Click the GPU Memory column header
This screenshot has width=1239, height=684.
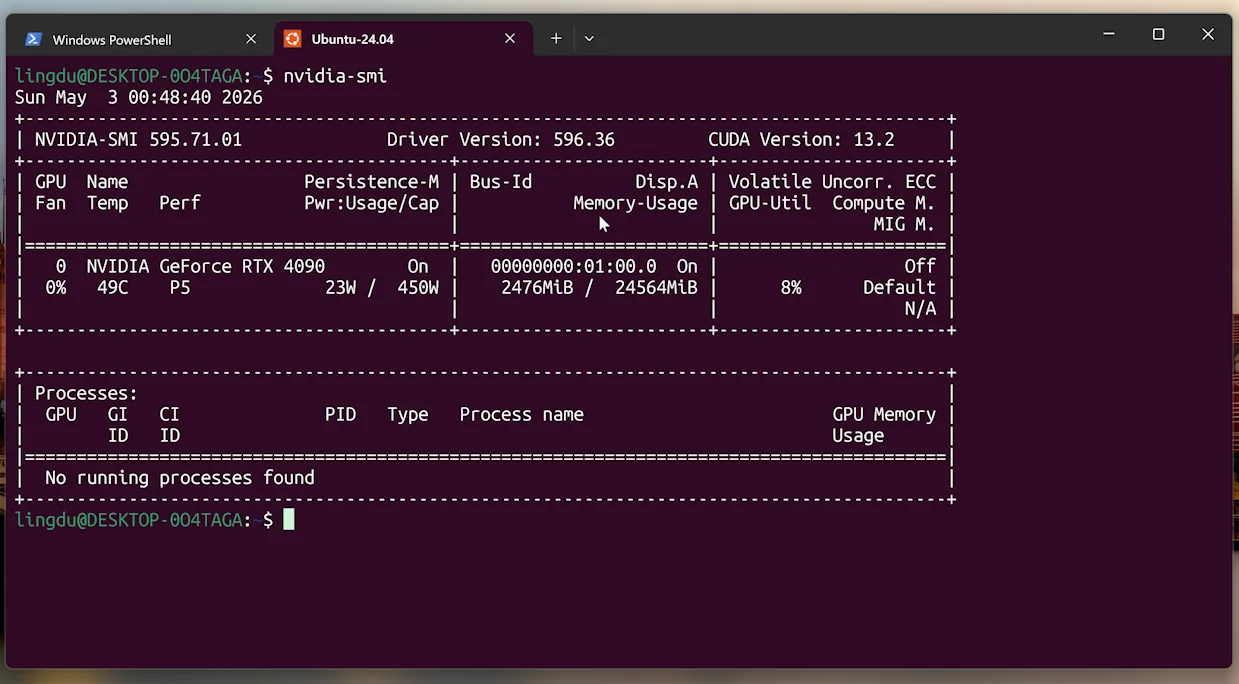884,414
